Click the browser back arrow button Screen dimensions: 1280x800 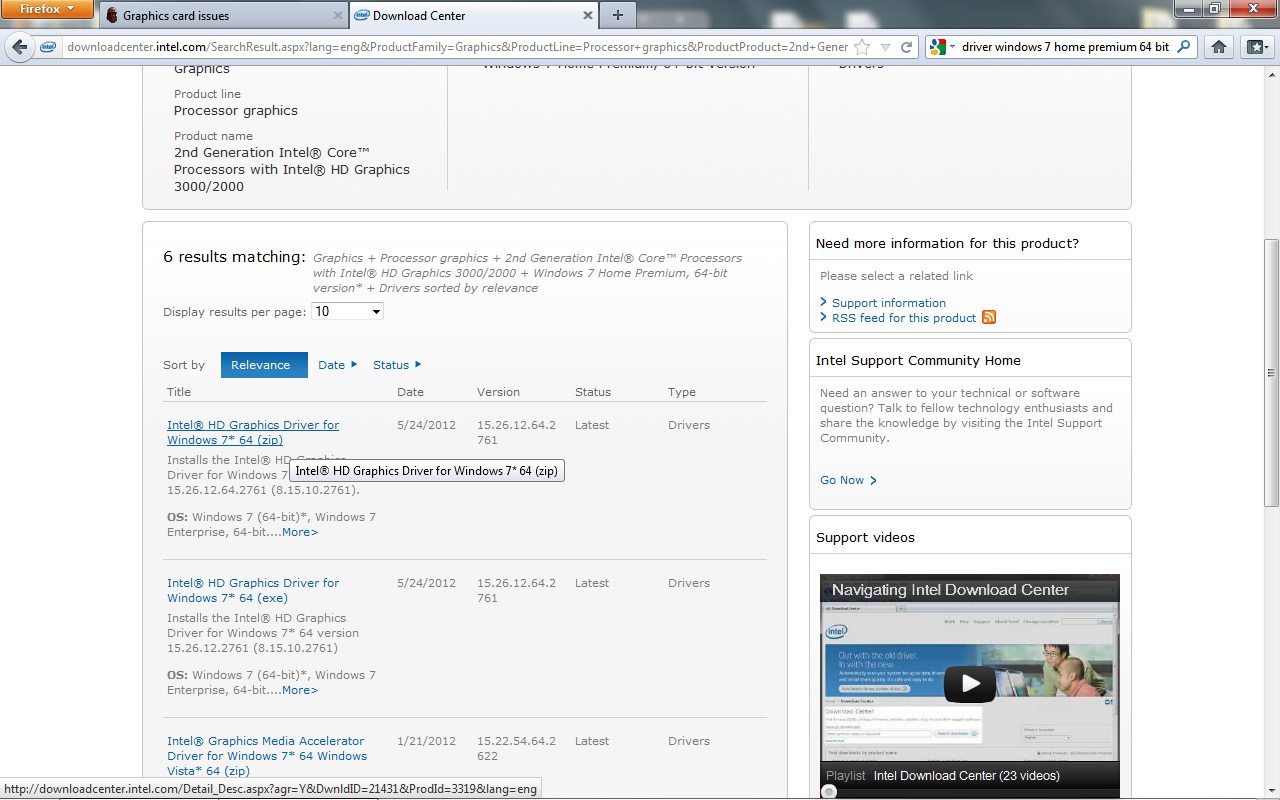point(20,47)
